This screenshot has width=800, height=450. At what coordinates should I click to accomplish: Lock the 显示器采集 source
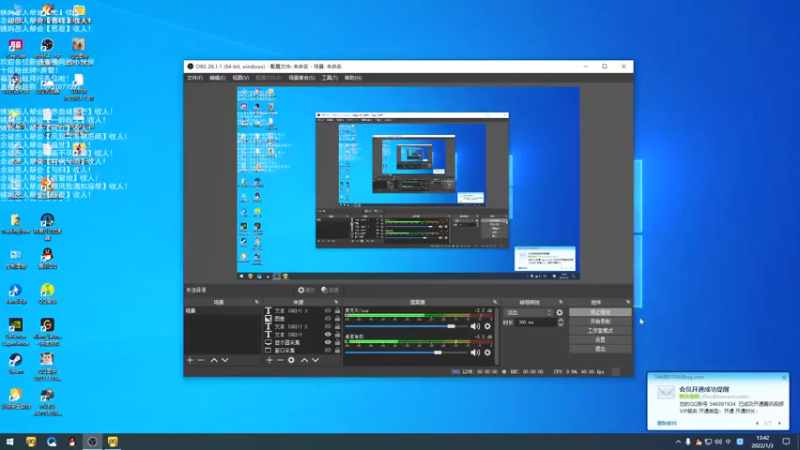click(x=337, y=342)
